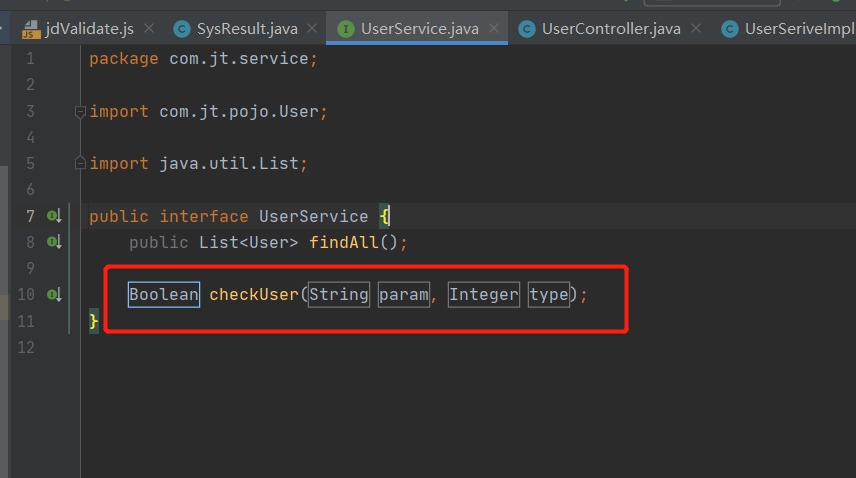The height and width of the screenshot is (478, 856).
Task: Click implemented-method gutter icon on line 10
Action: tap(54, 295)
